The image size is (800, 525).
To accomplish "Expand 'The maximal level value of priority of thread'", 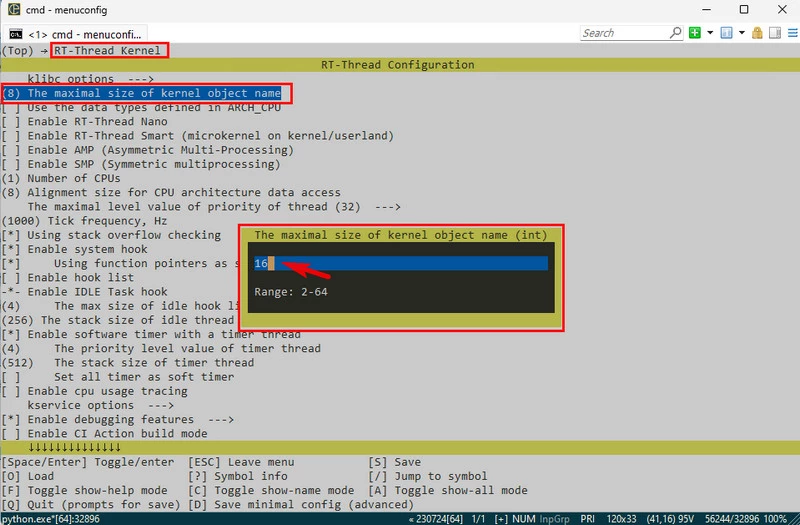I will (x=214, y=207).
